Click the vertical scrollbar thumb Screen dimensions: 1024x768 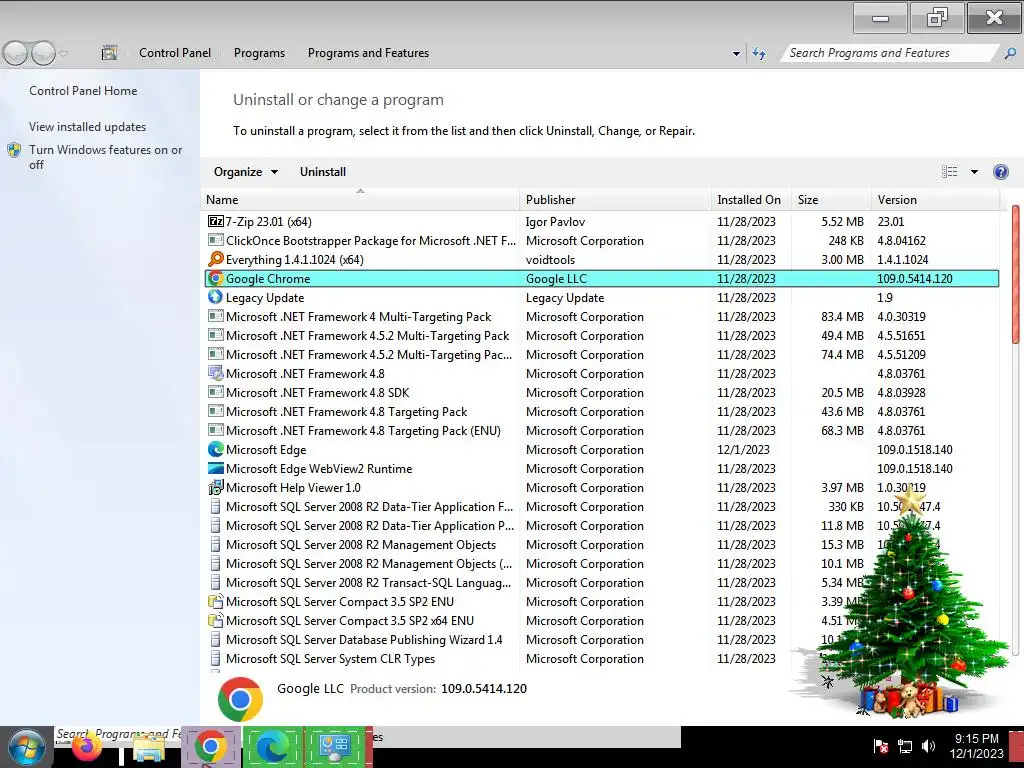point(1016,274)
